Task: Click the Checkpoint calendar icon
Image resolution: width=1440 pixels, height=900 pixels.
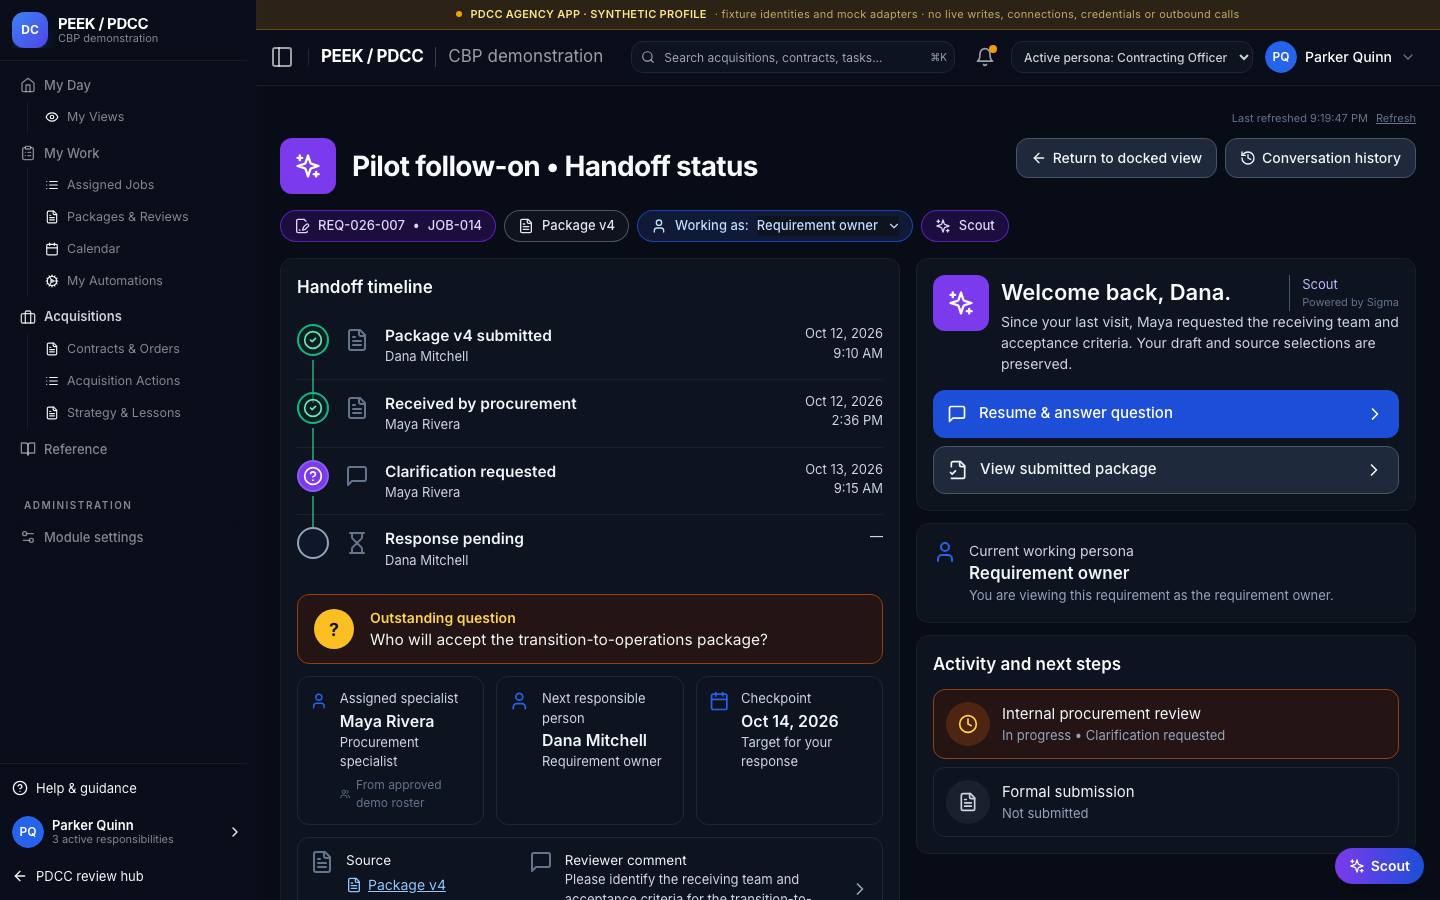Action: click(x=719, y=701)
